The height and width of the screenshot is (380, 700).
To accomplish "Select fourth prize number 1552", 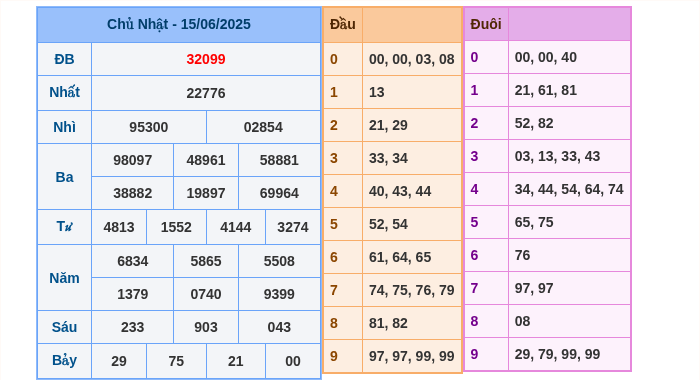I will pos(176,227).
